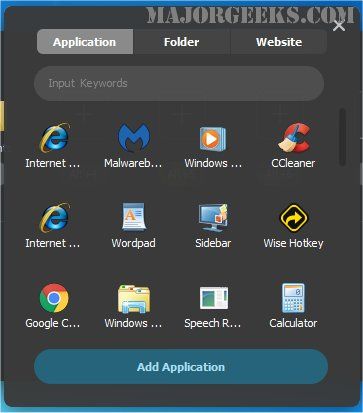
Task: Click the Wise Hotkey text label
Action: pyautogui.click(x=293, y=243)
